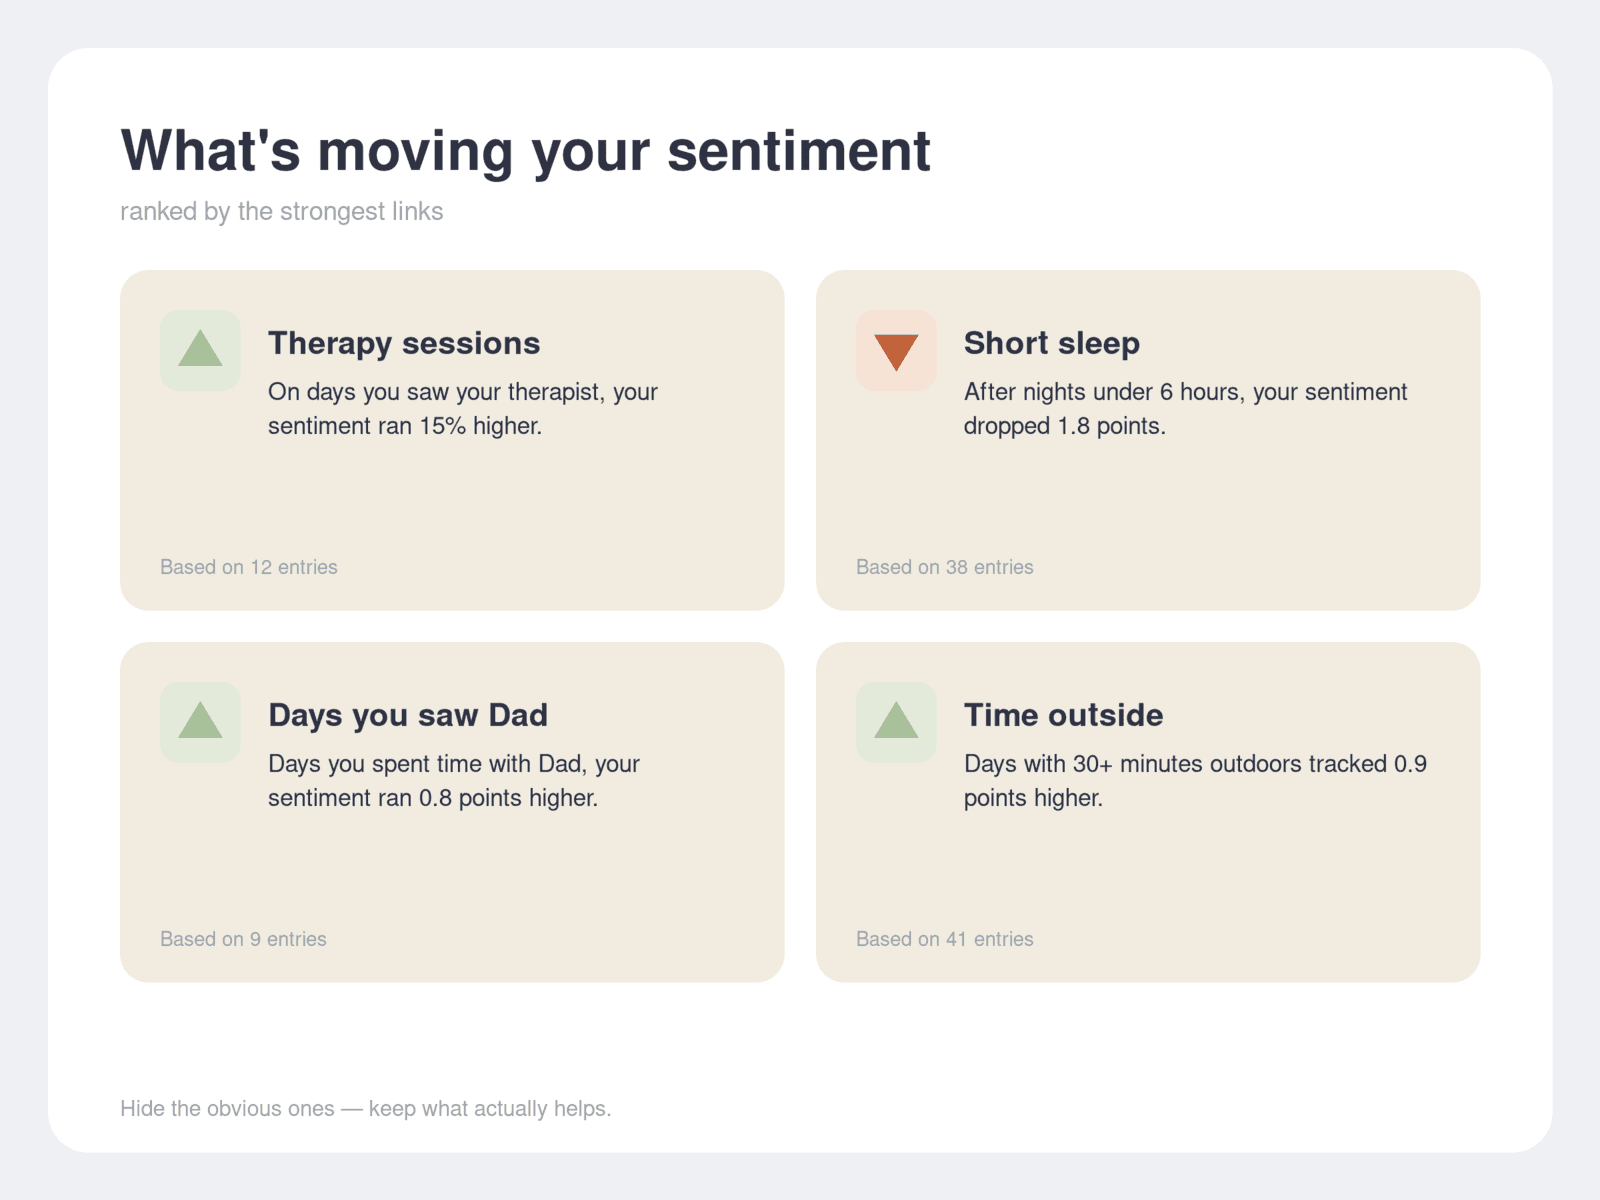
Task: Open the Short sleep card title
Action: [x=1051, y=343]
